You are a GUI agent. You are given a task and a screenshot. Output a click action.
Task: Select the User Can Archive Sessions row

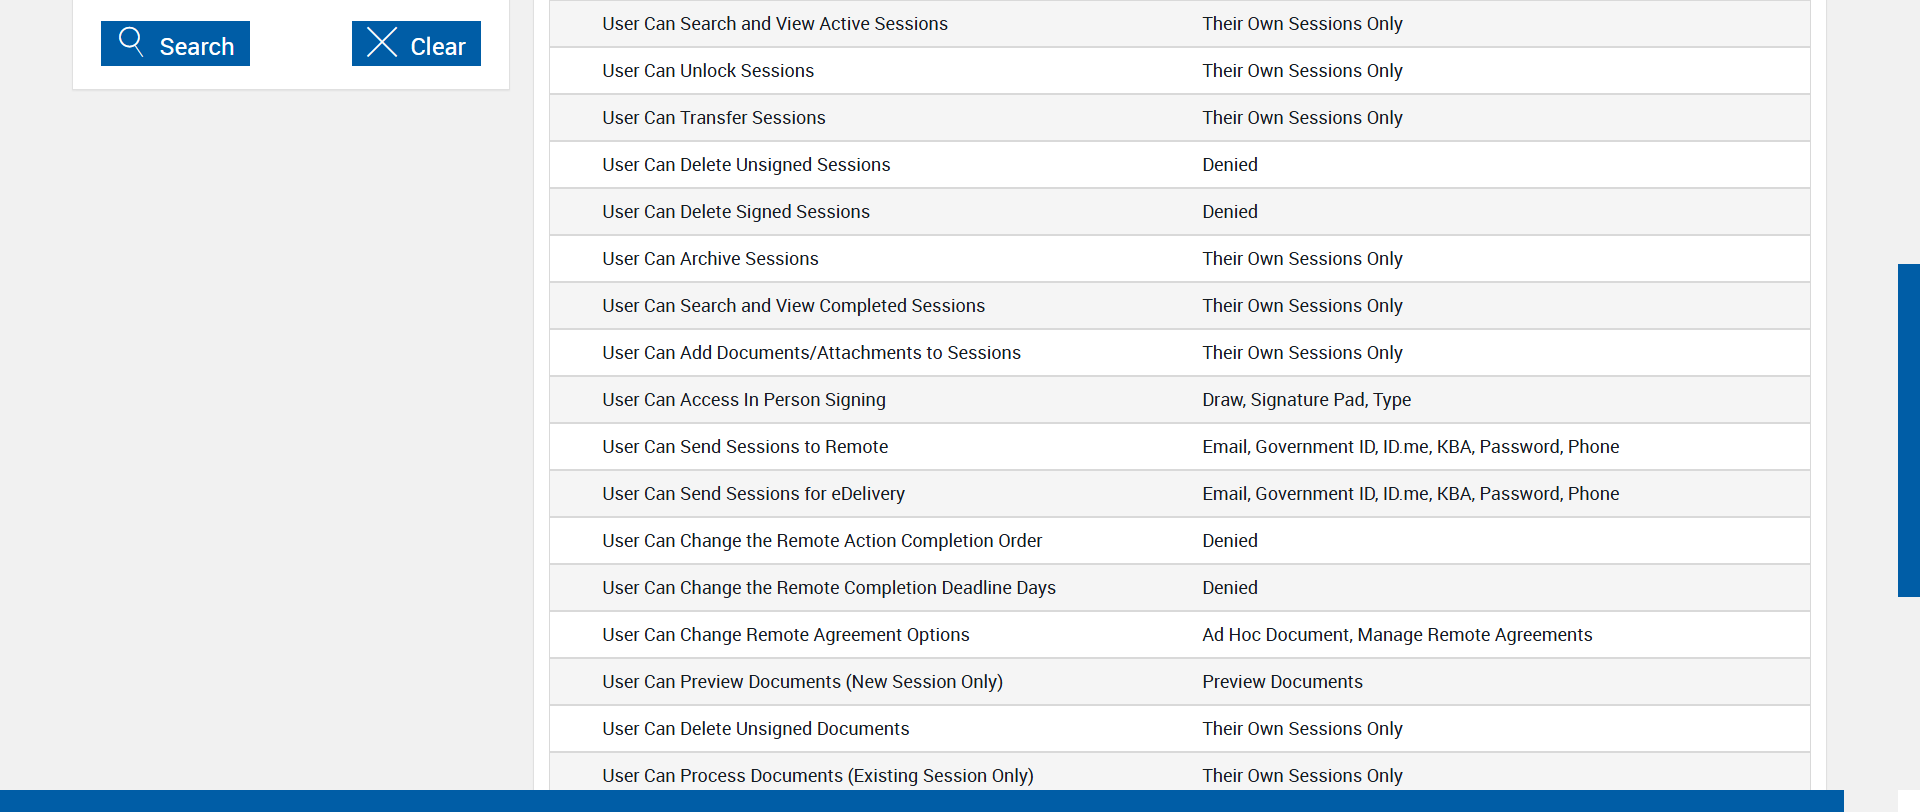710,259
